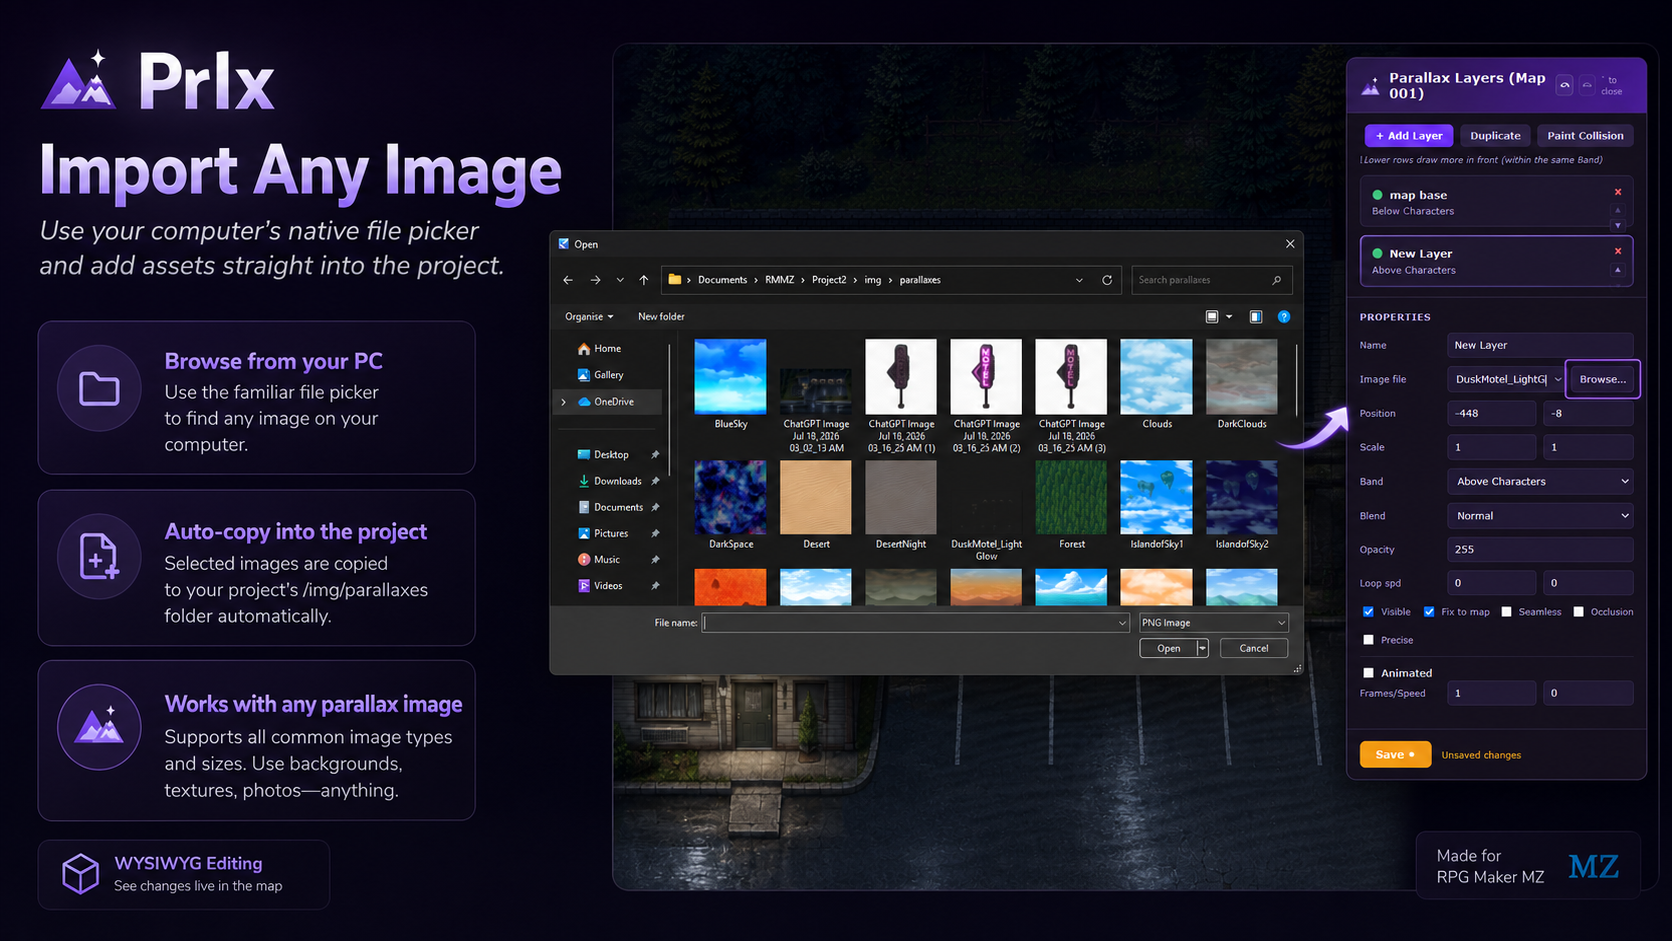Screen dimensions: 1672x941
Task: Click Project2 in the breadcrumb path
Action: [x=829, y=280]
